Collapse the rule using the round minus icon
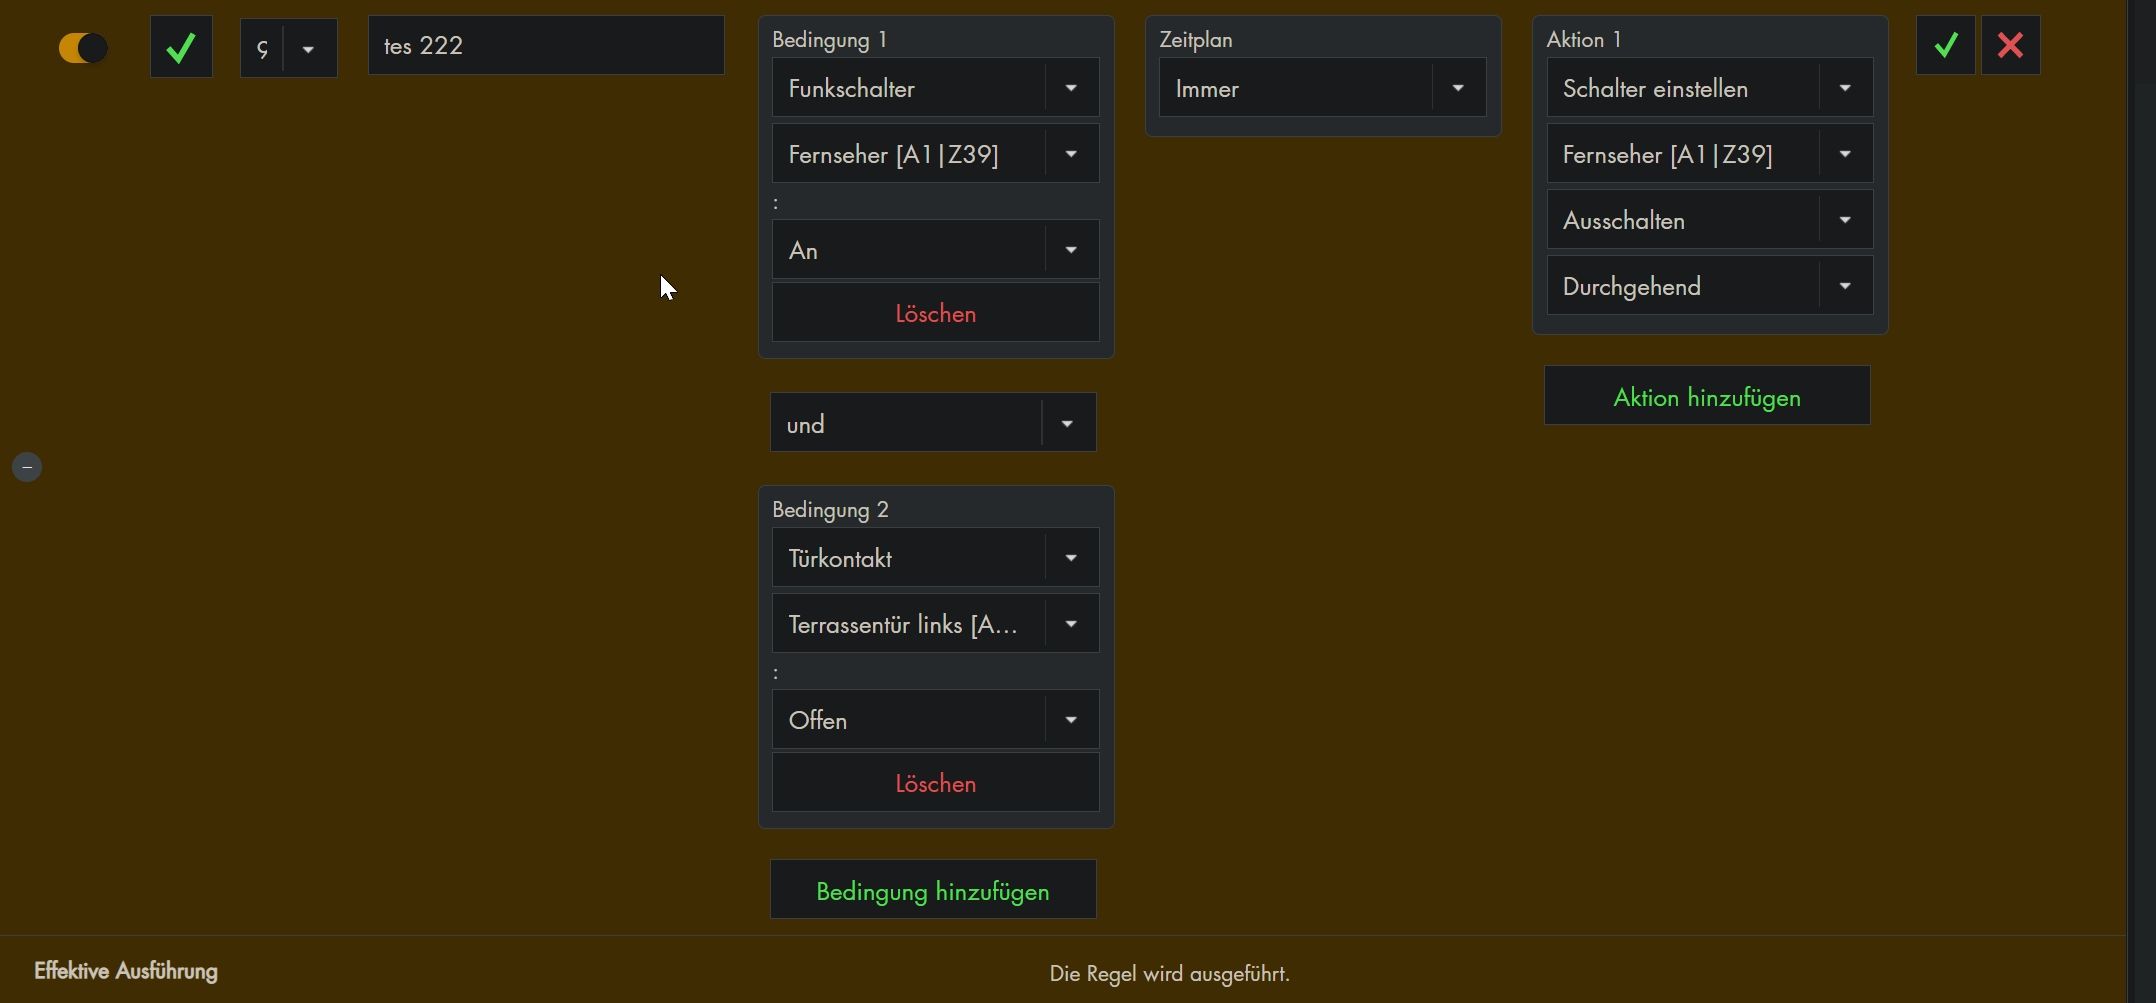The height and width of the screenshot is (1003, 2156). pyautogui.click(x=27, y=467)
